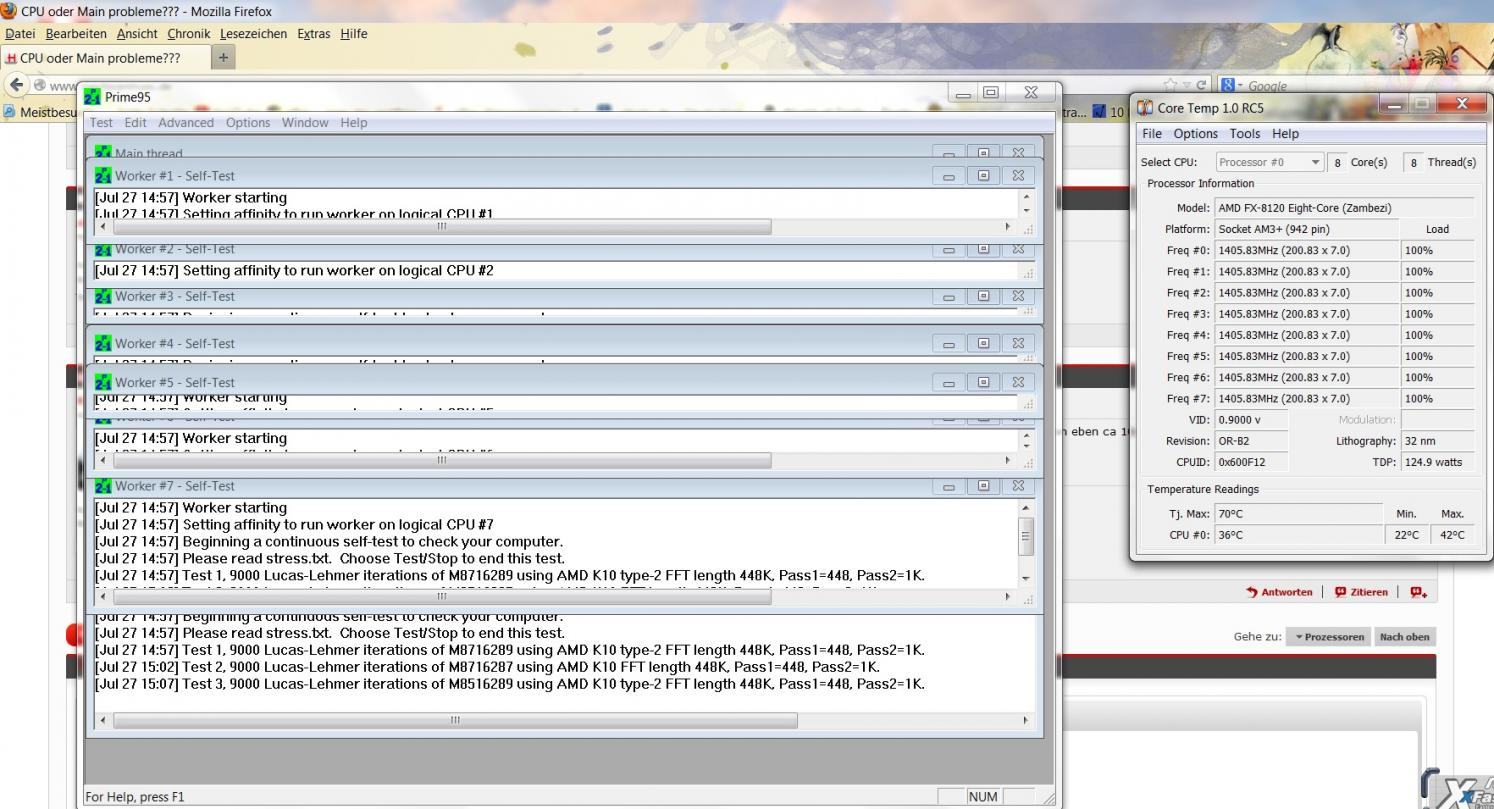Image resolution: width=1494 pixels, height=809 pixels.
Task: Click Worker #7 horizontal scrollbar thumb
Action: click(442, 597)
